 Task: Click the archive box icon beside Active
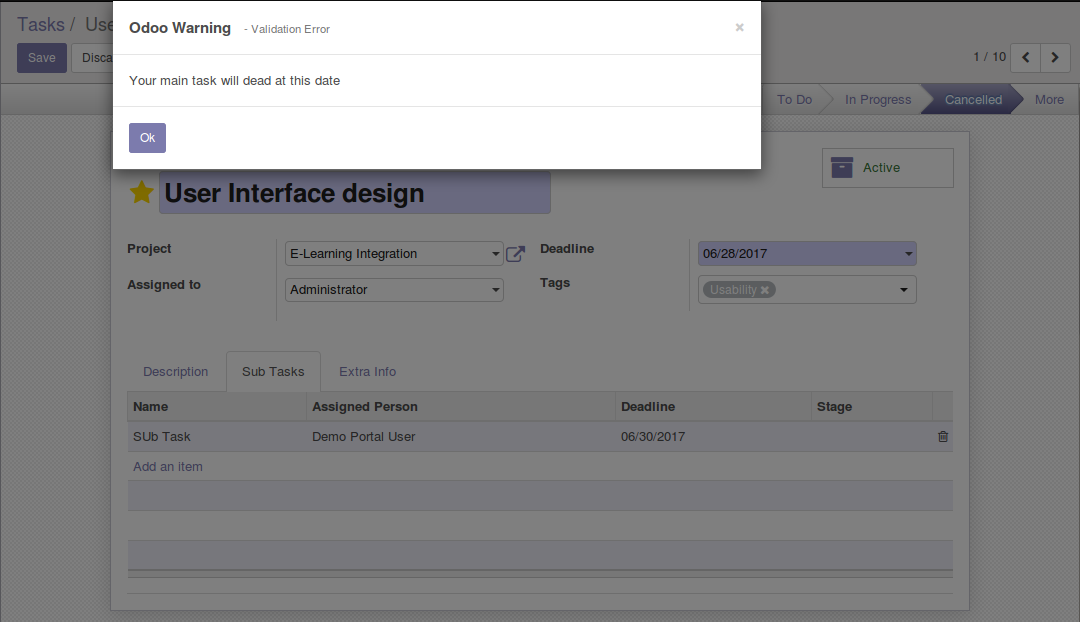[x=842, y=168]
